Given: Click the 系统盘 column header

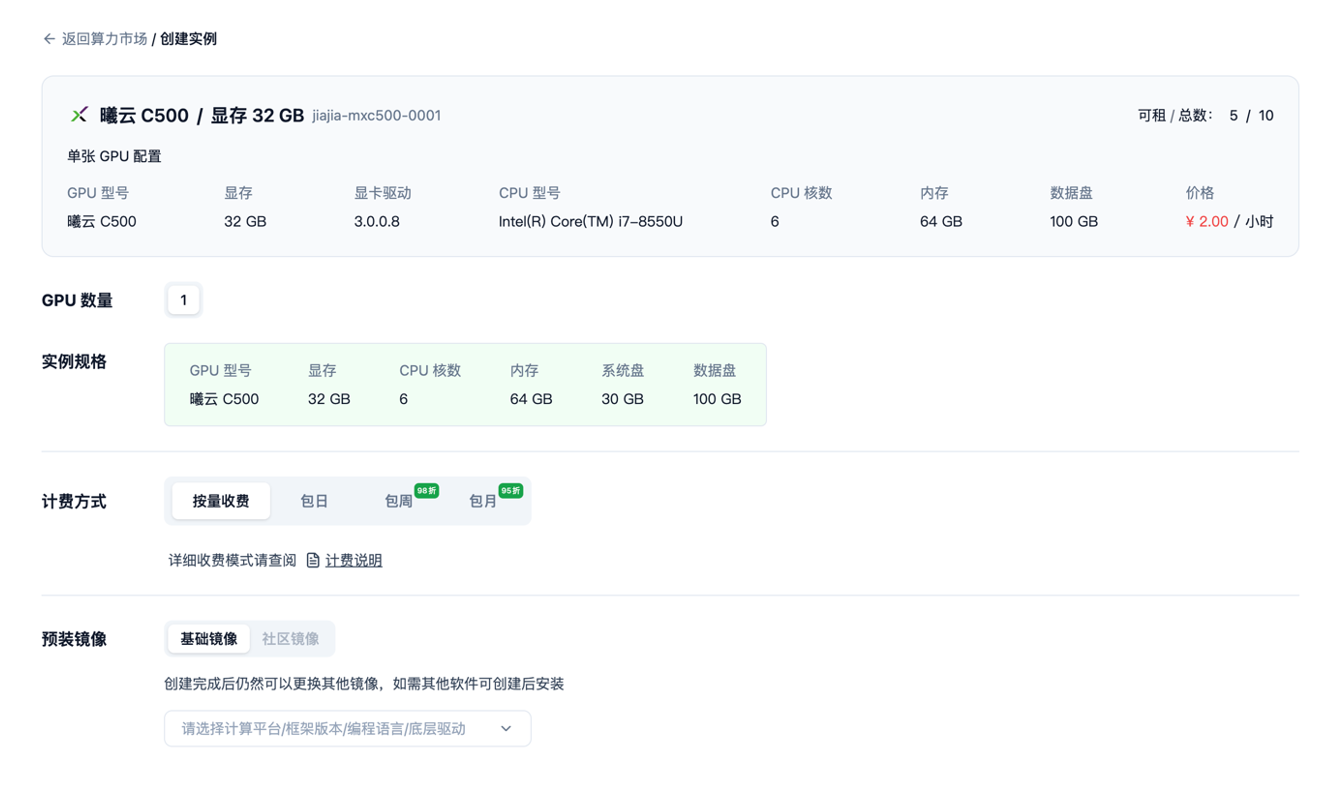Looking at the screenshot, I should (622, 370).
